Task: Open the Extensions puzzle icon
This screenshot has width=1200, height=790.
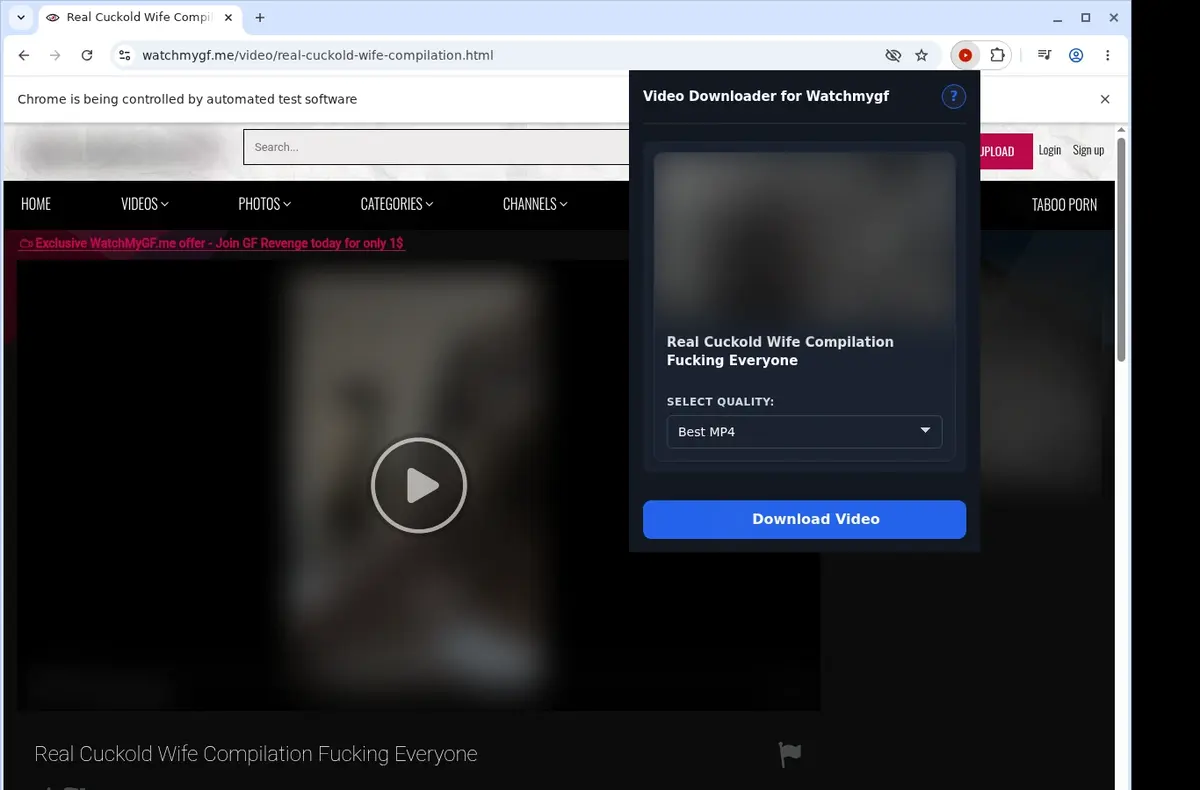Action: (x=997, y=55)
